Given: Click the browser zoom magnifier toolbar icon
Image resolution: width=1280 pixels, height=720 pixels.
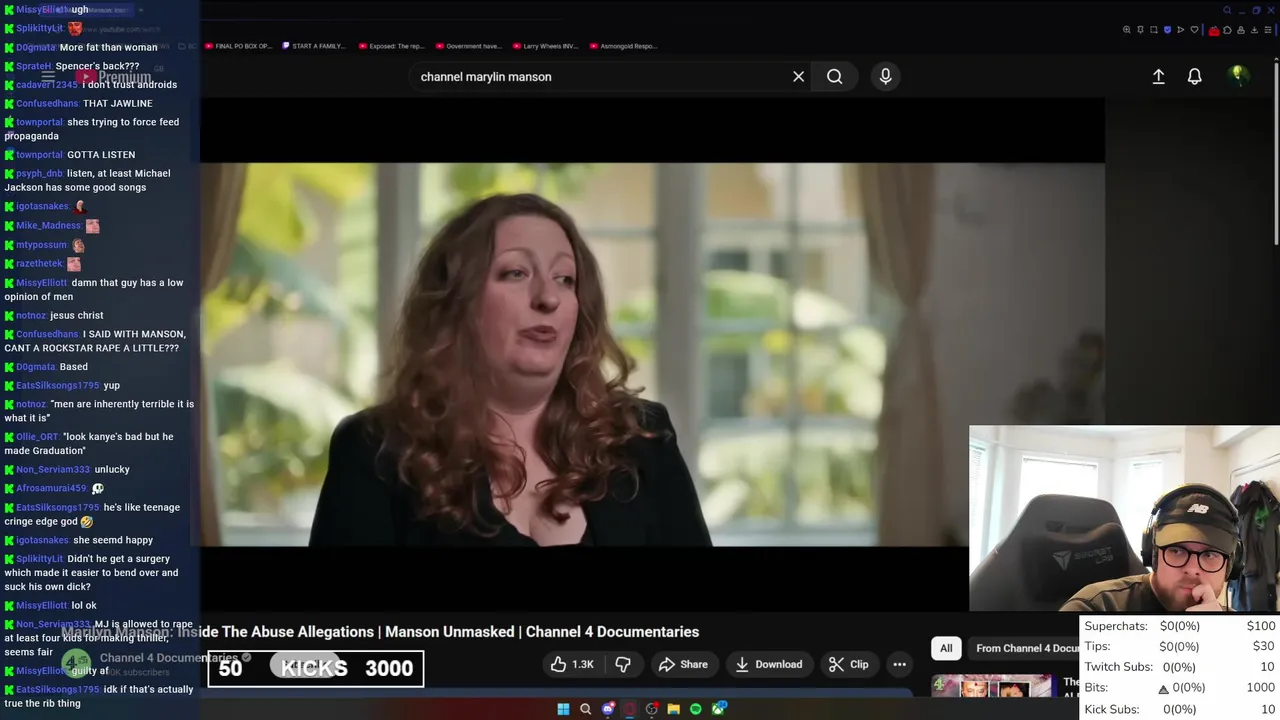Looking at the screenshot, I should pyautogui.click(x=1127, y=30).
